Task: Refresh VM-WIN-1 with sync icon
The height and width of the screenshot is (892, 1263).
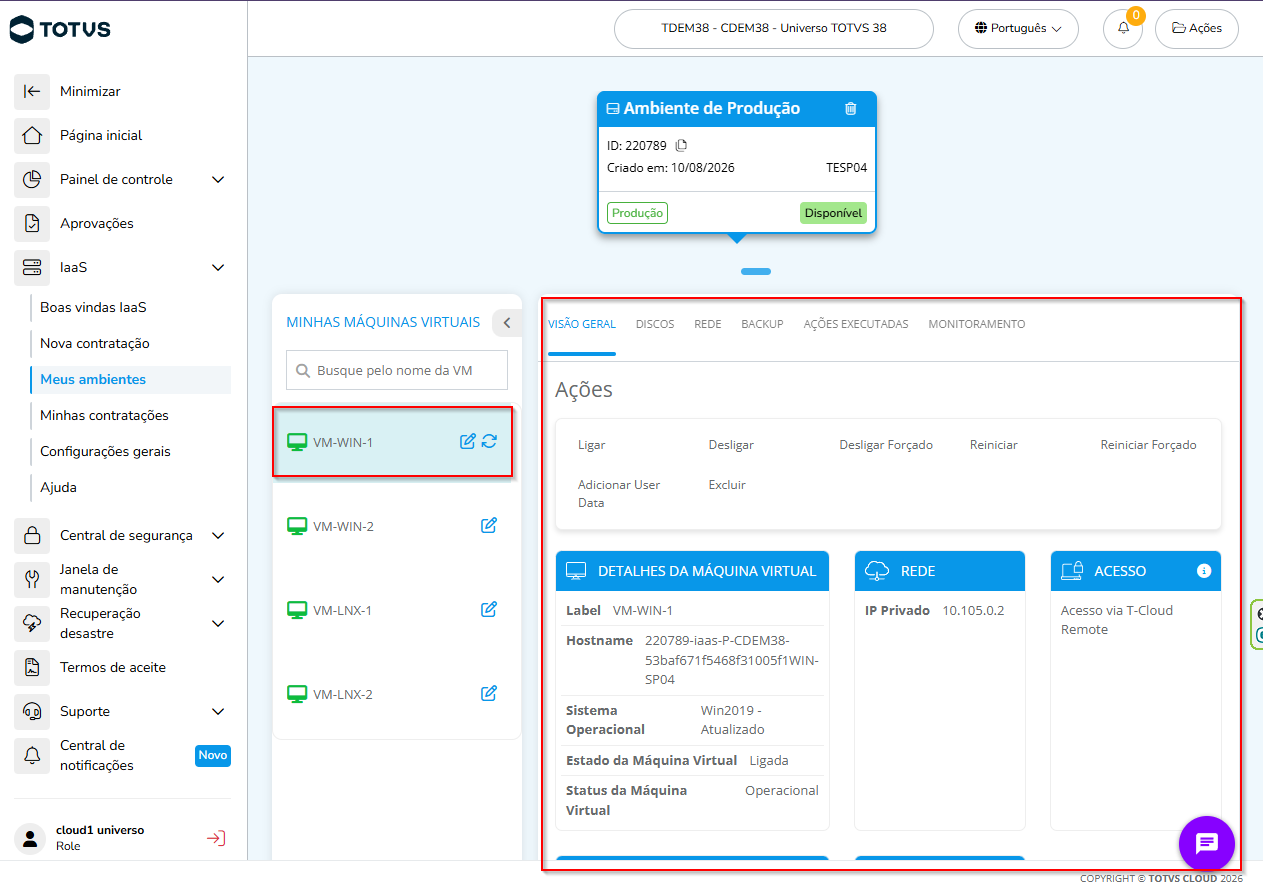Action: pos(489,441)
